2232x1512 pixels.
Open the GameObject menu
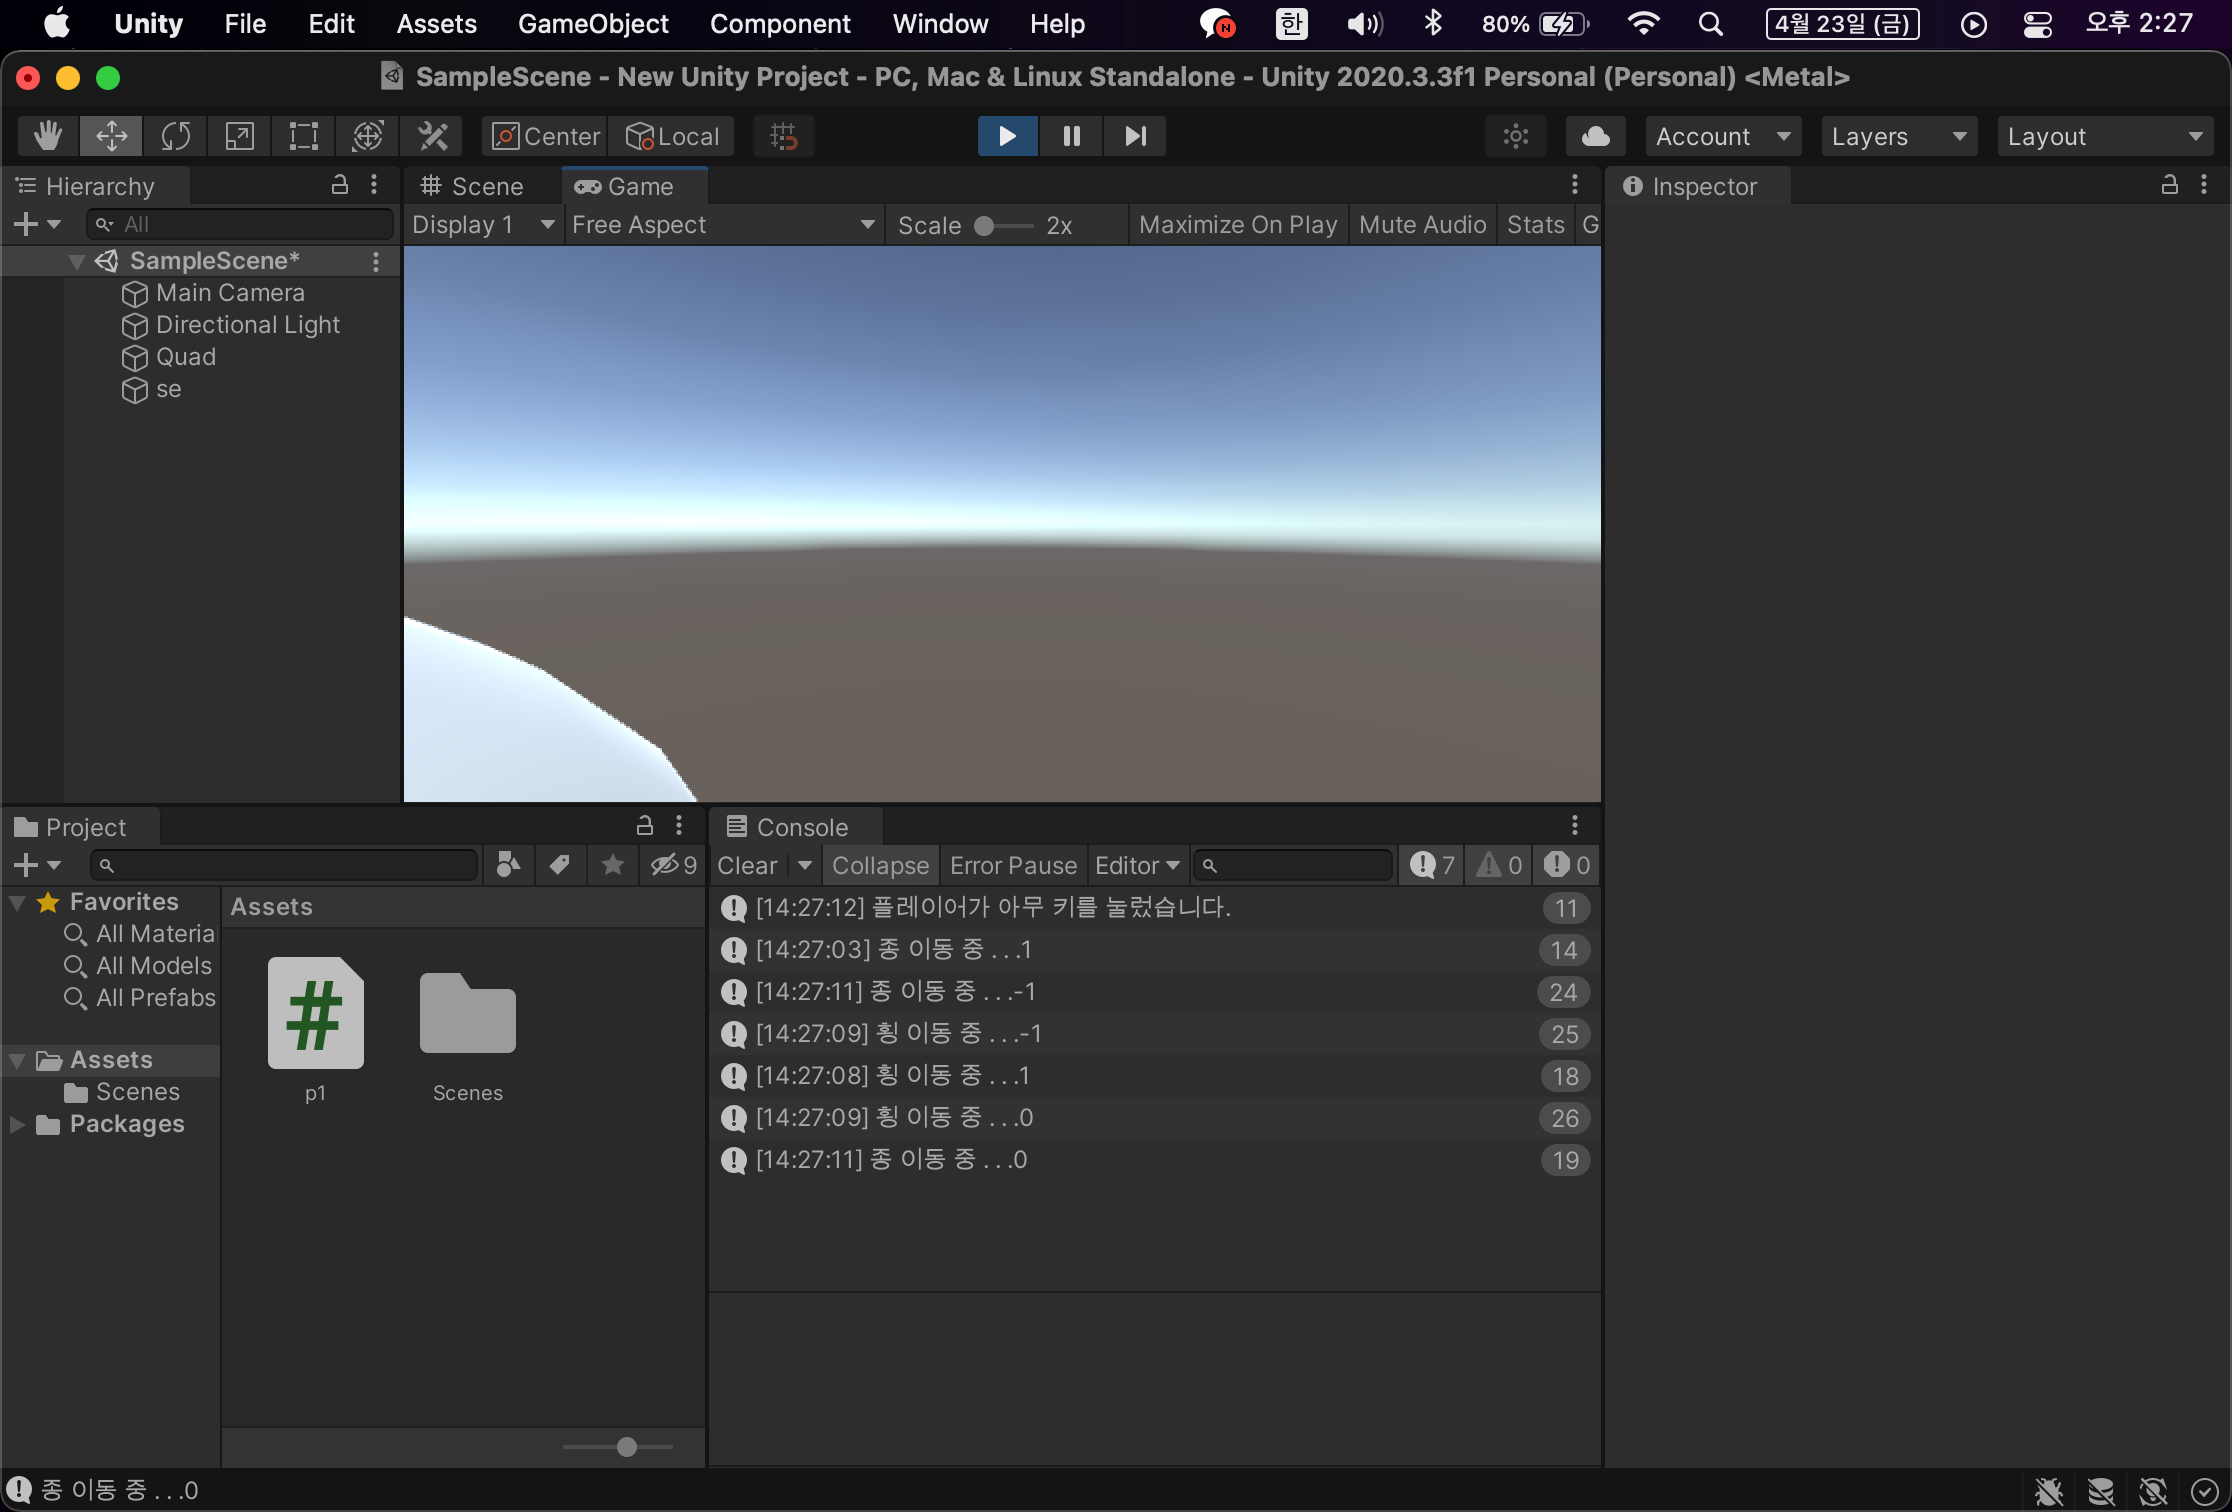pos(593,24)
